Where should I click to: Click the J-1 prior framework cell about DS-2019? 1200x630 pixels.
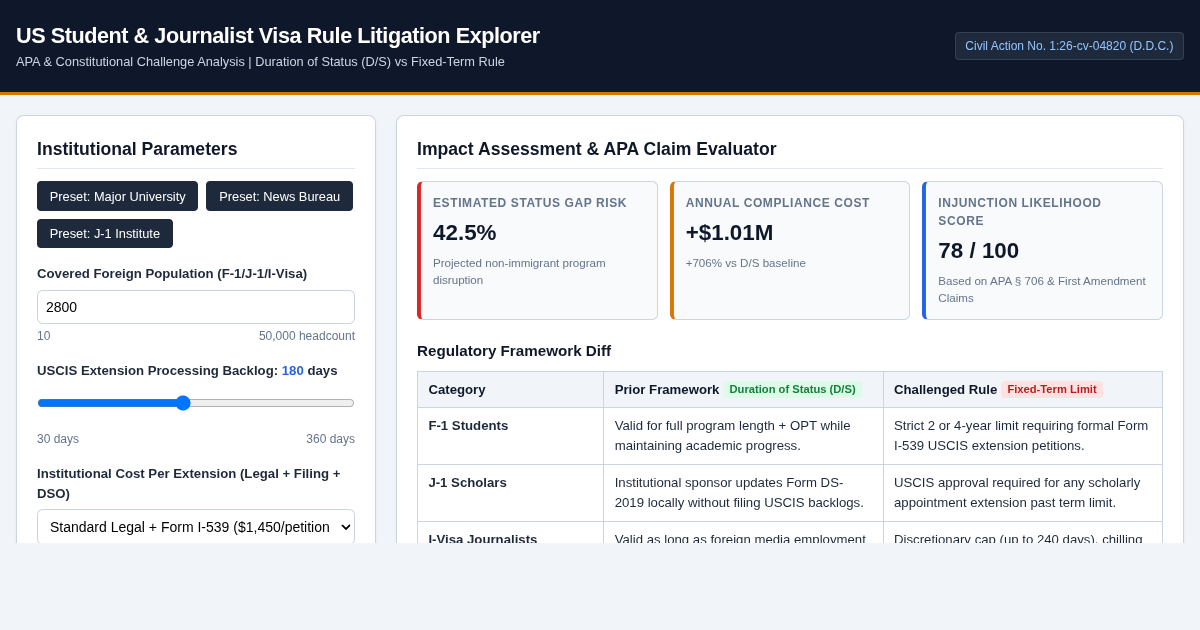(743, 493)
